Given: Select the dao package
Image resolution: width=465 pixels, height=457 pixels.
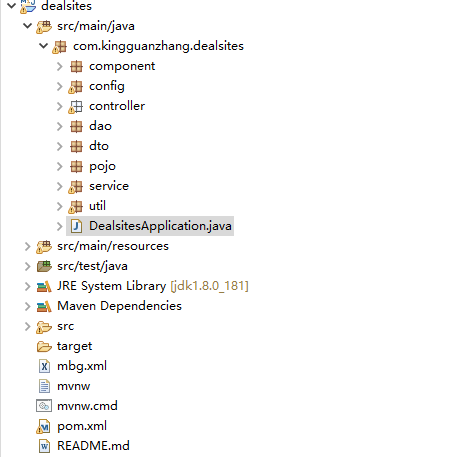Looking at the screenshot, I should pos(100,126).
